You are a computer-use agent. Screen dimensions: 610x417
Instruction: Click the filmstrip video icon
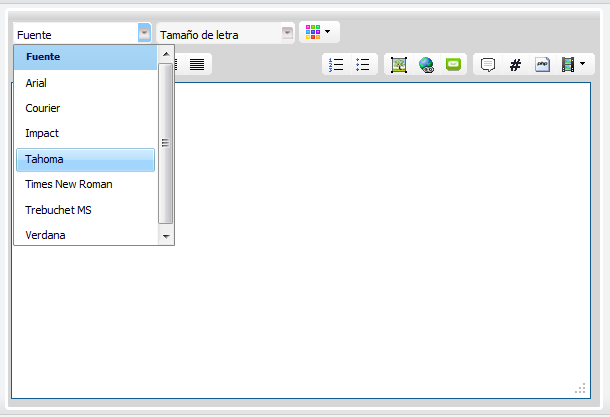pos(568,65)
